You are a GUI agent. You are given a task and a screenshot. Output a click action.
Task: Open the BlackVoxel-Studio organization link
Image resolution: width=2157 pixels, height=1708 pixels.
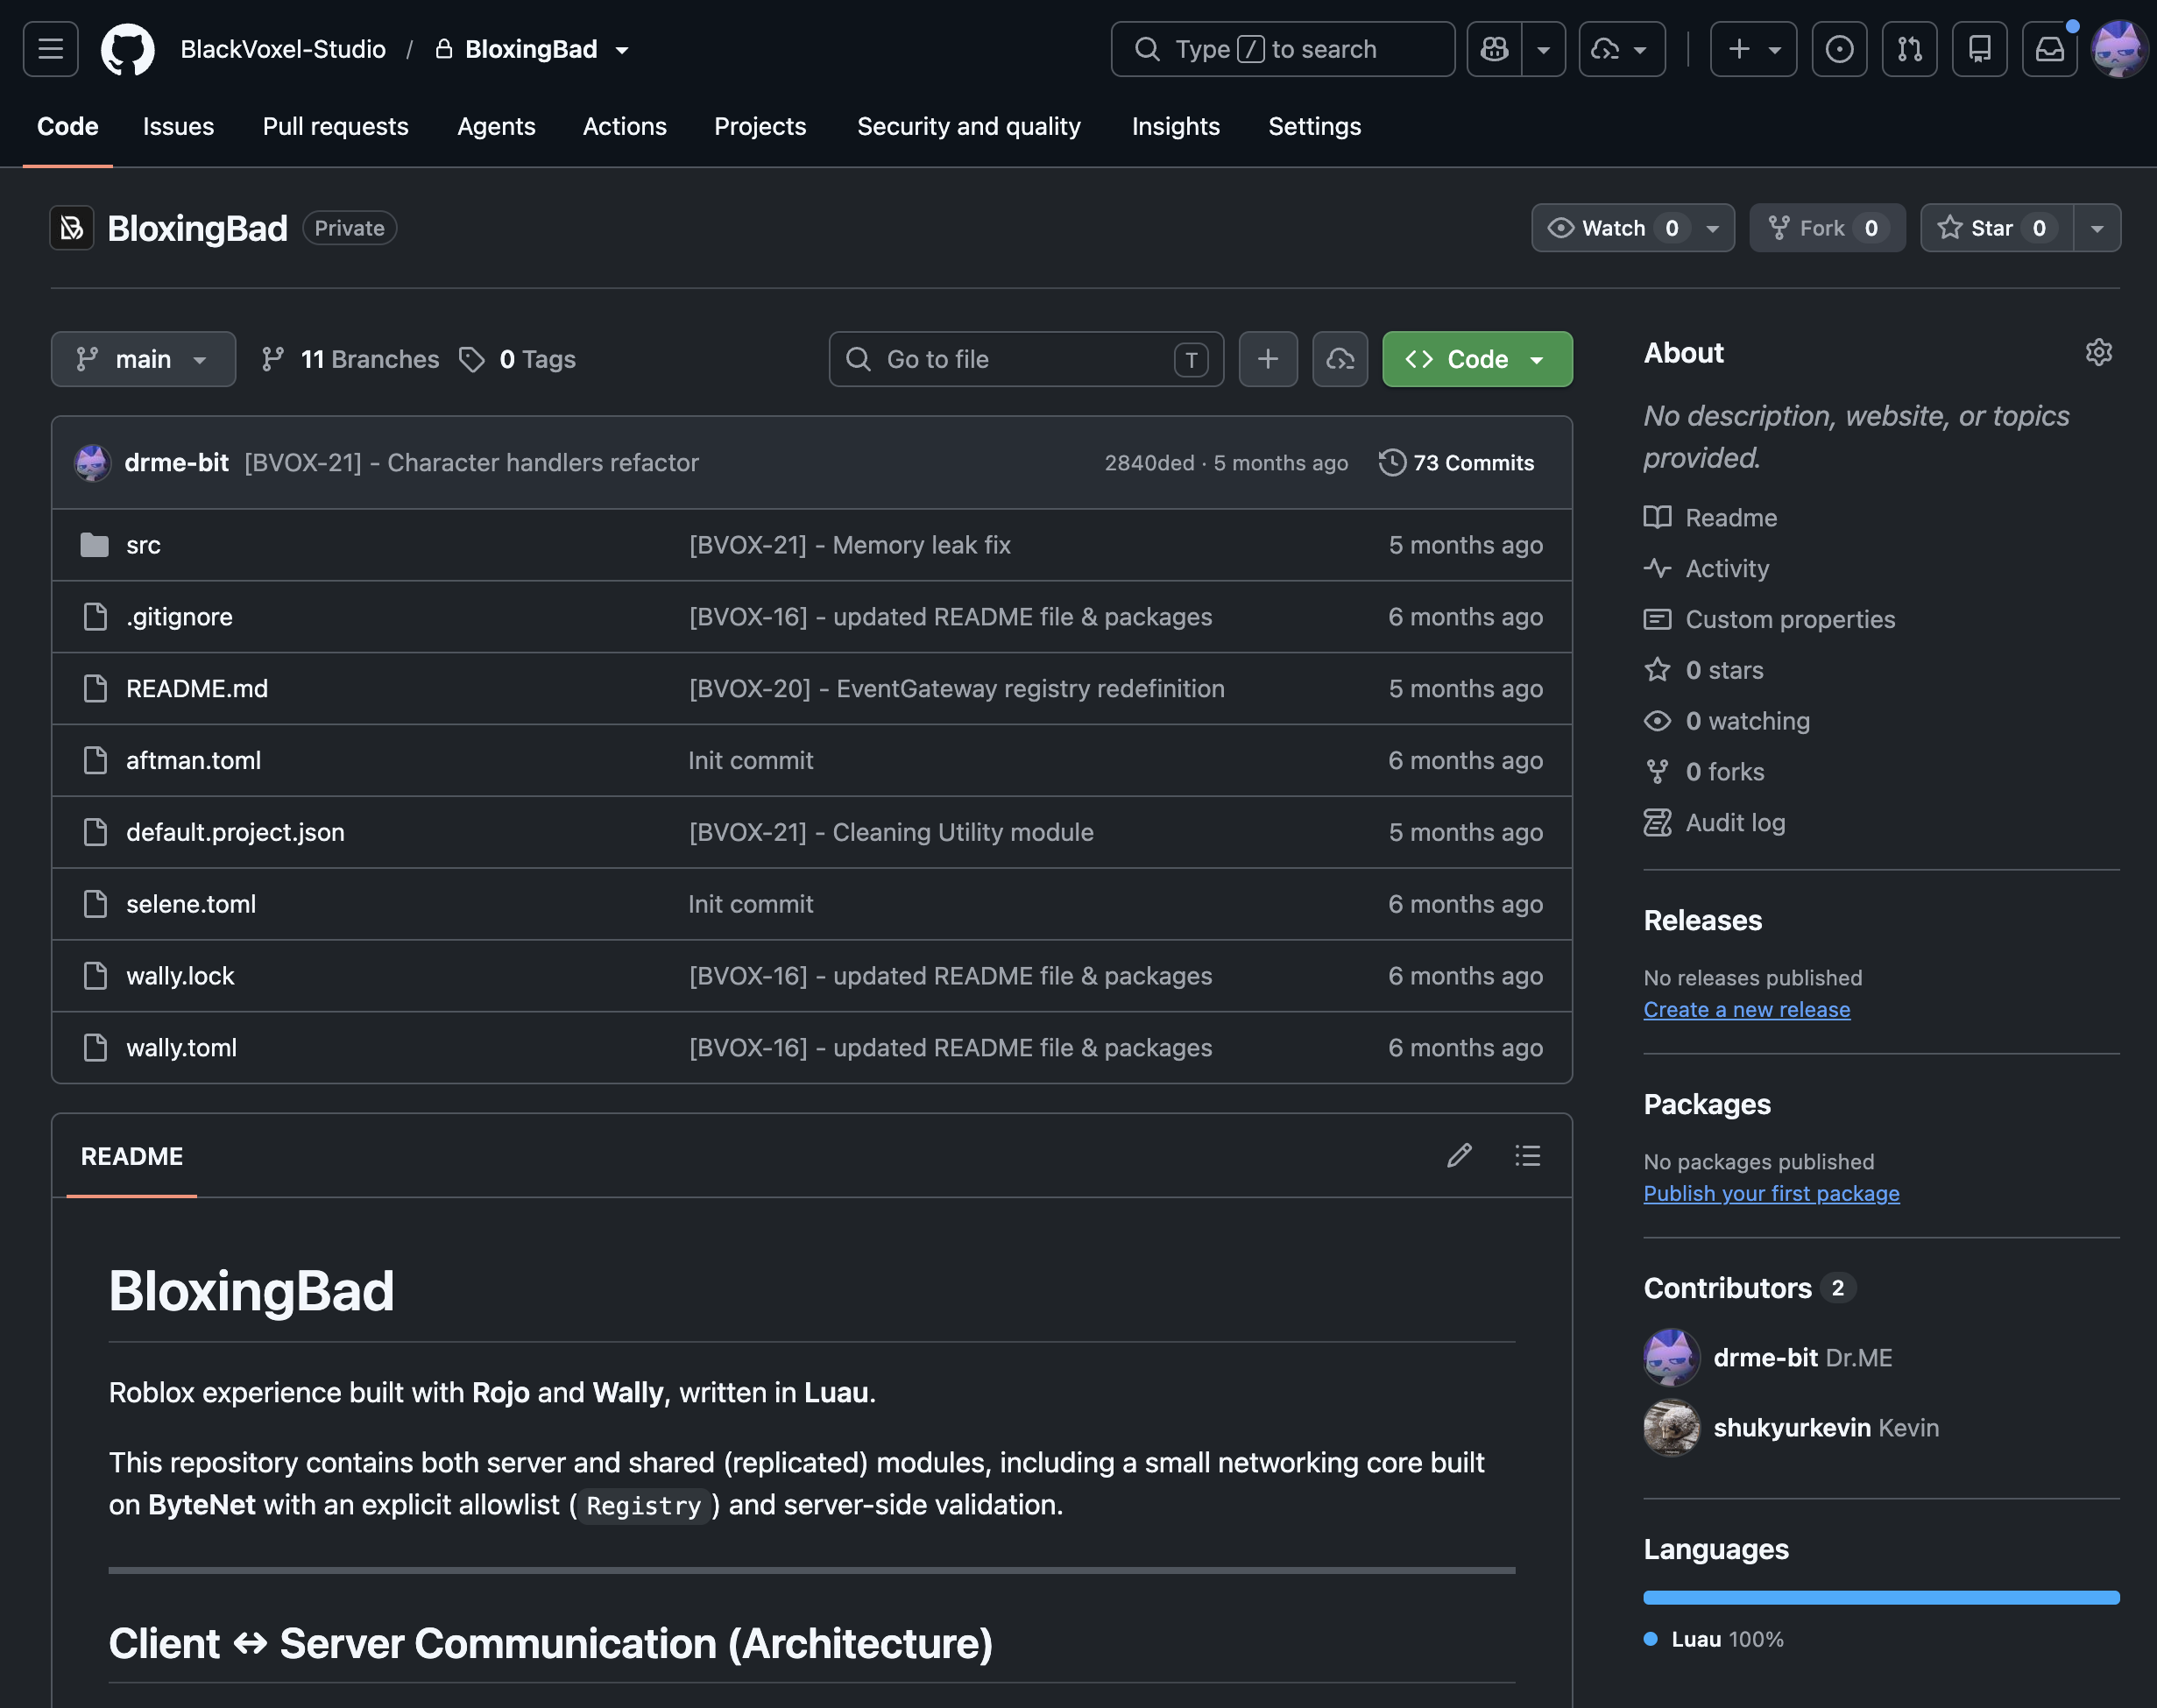point(283,49)
